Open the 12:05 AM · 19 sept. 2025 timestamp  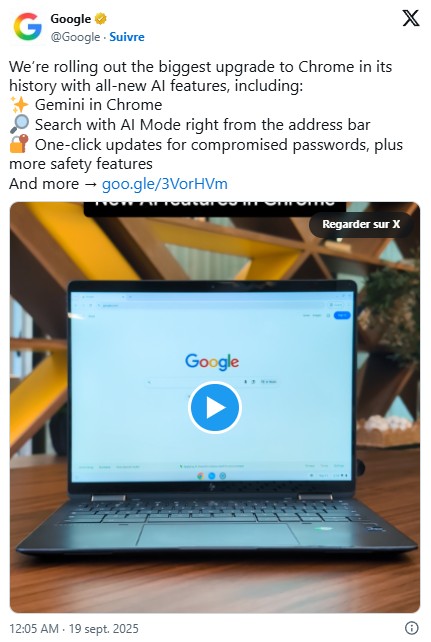coord(74,628)
